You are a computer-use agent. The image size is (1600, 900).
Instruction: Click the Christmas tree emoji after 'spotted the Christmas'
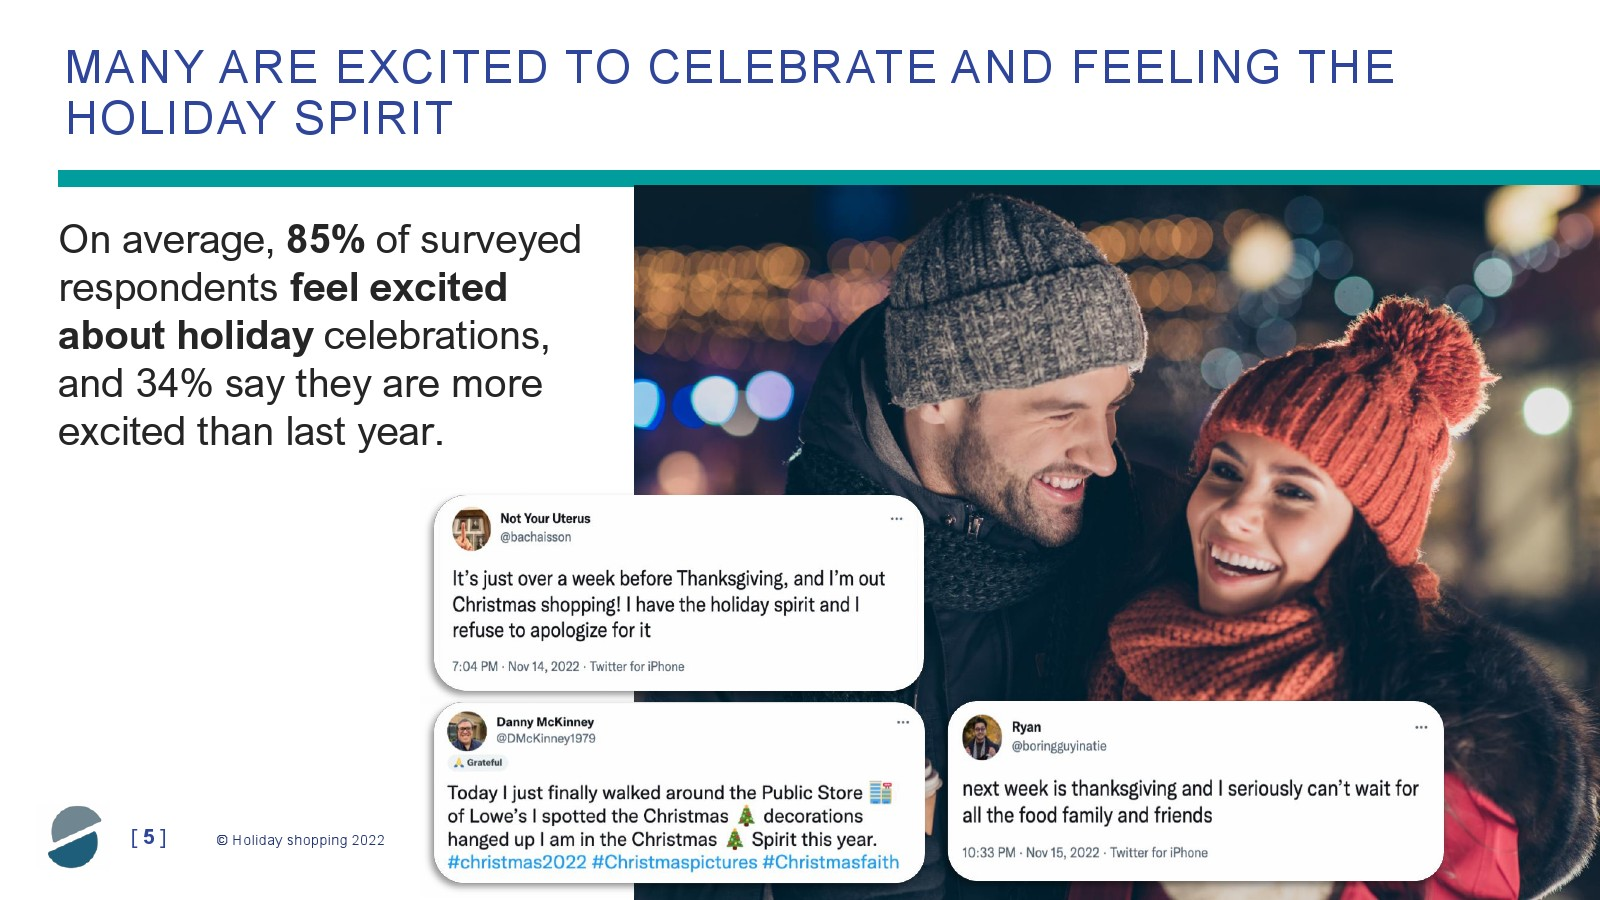pos(746,816)
